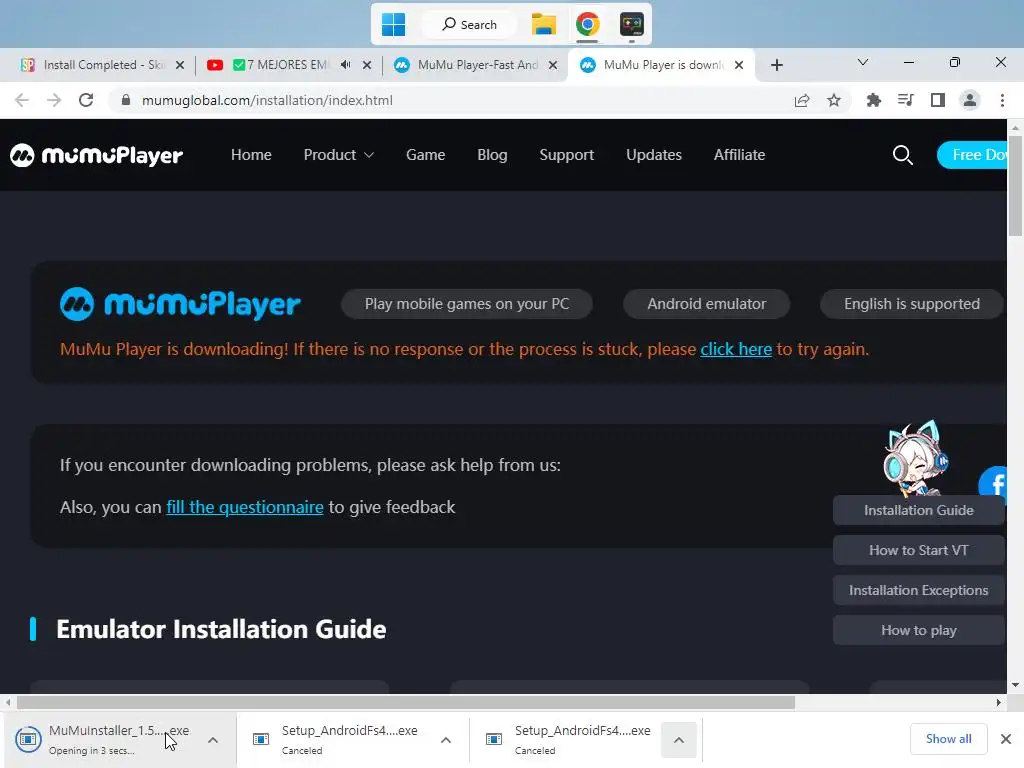
Task: Open the Home nav item
Action: (251, 155)
